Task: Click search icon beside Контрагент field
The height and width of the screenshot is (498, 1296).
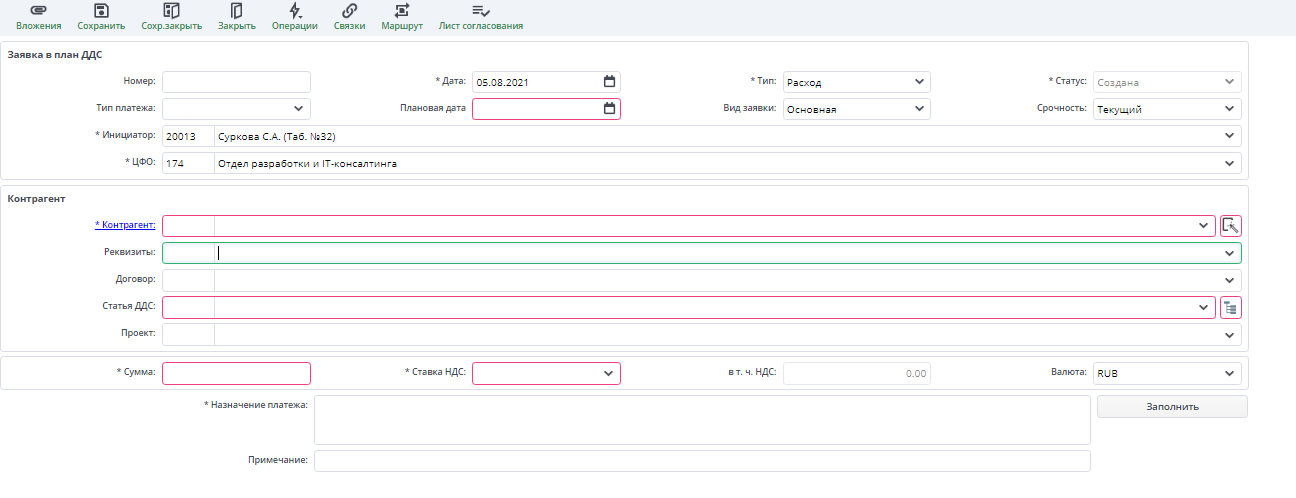Action: (x=1230, y=226)
